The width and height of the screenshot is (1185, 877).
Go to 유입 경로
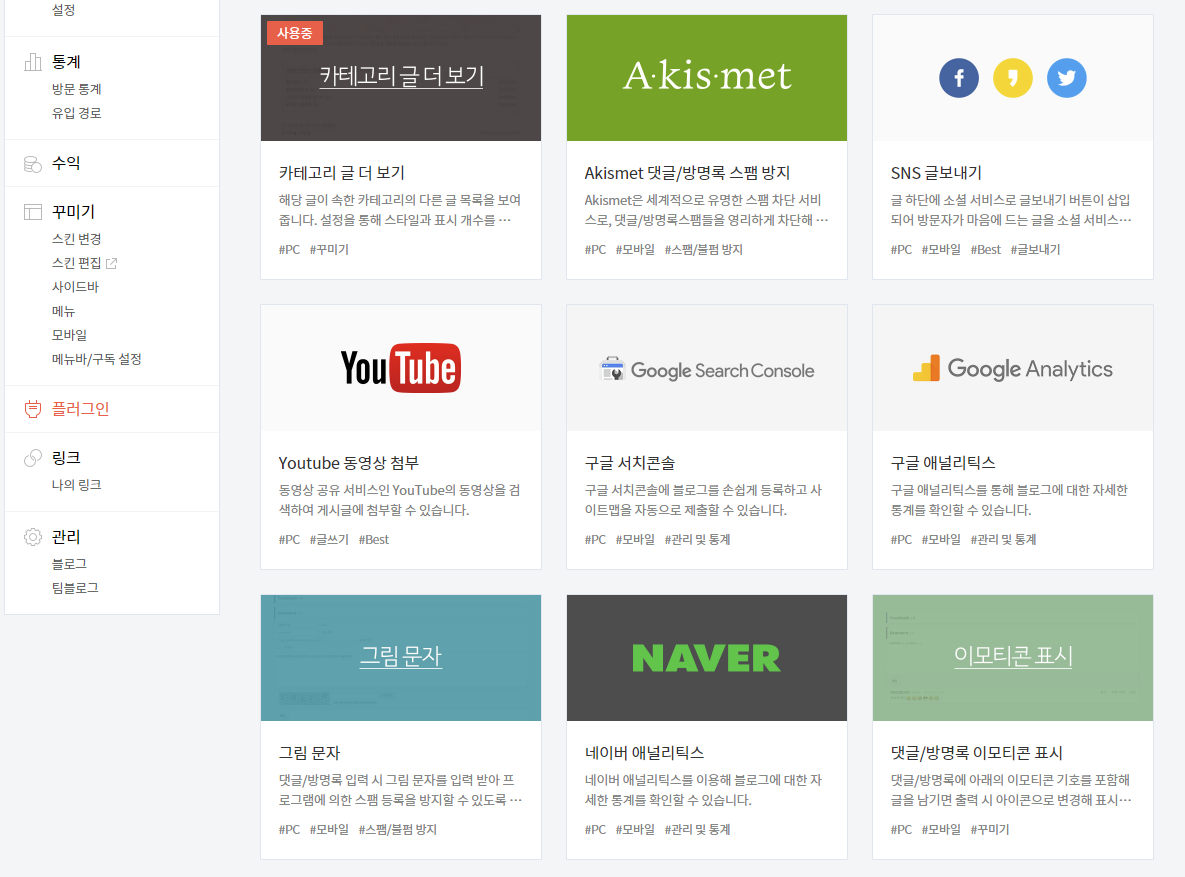tap(76, 113)
